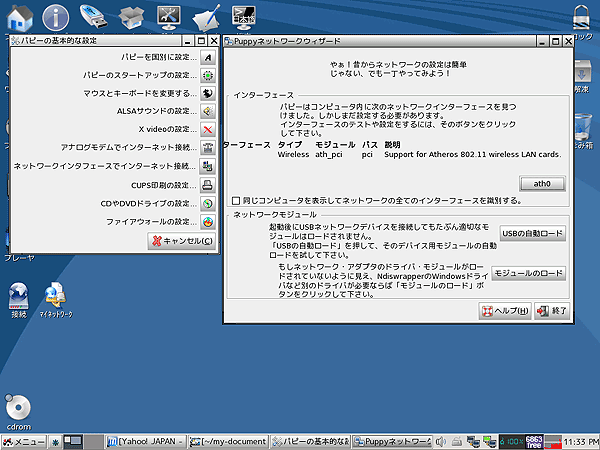
Task: Click the キャンセル(C) cancel button
Action: pyautogui.click(x=182, y=241)
